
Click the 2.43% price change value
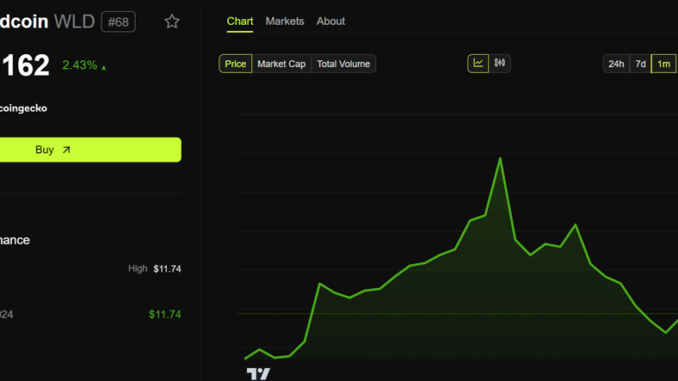tap(80, 65)
